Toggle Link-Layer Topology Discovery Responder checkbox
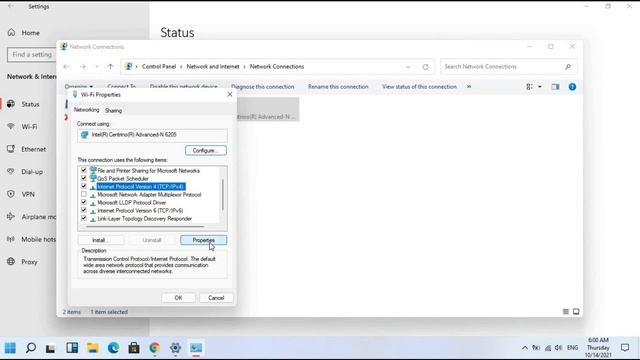 tap(84, 218)
